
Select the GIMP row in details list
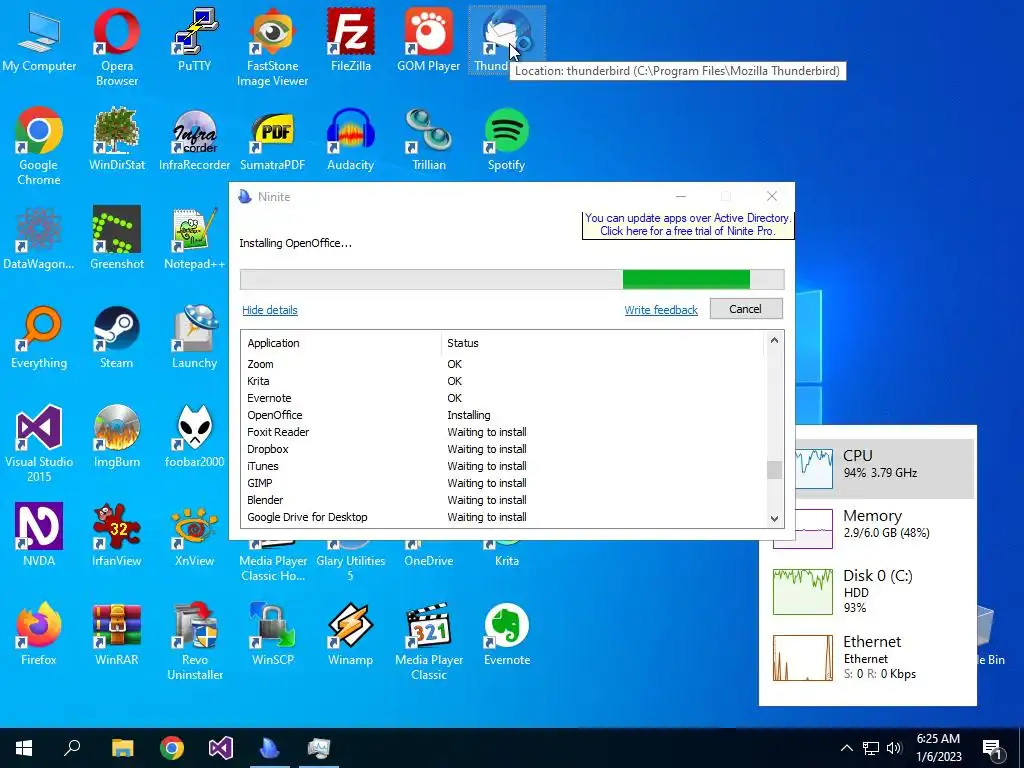[503, 483]
